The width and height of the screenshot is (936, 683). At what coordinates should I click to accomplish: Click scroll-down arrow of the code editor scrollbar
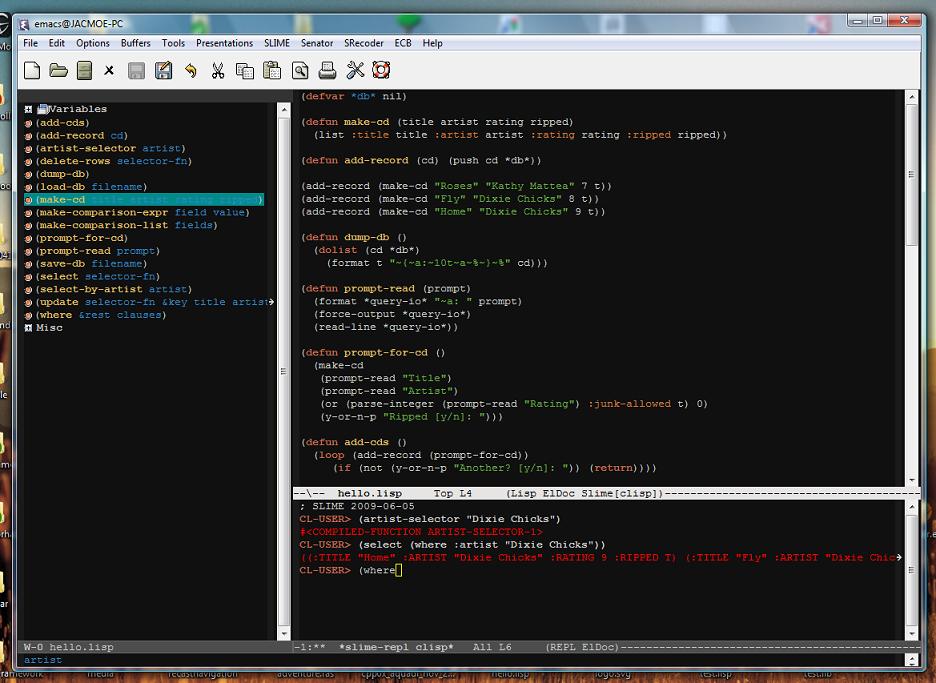coord(912,480)
